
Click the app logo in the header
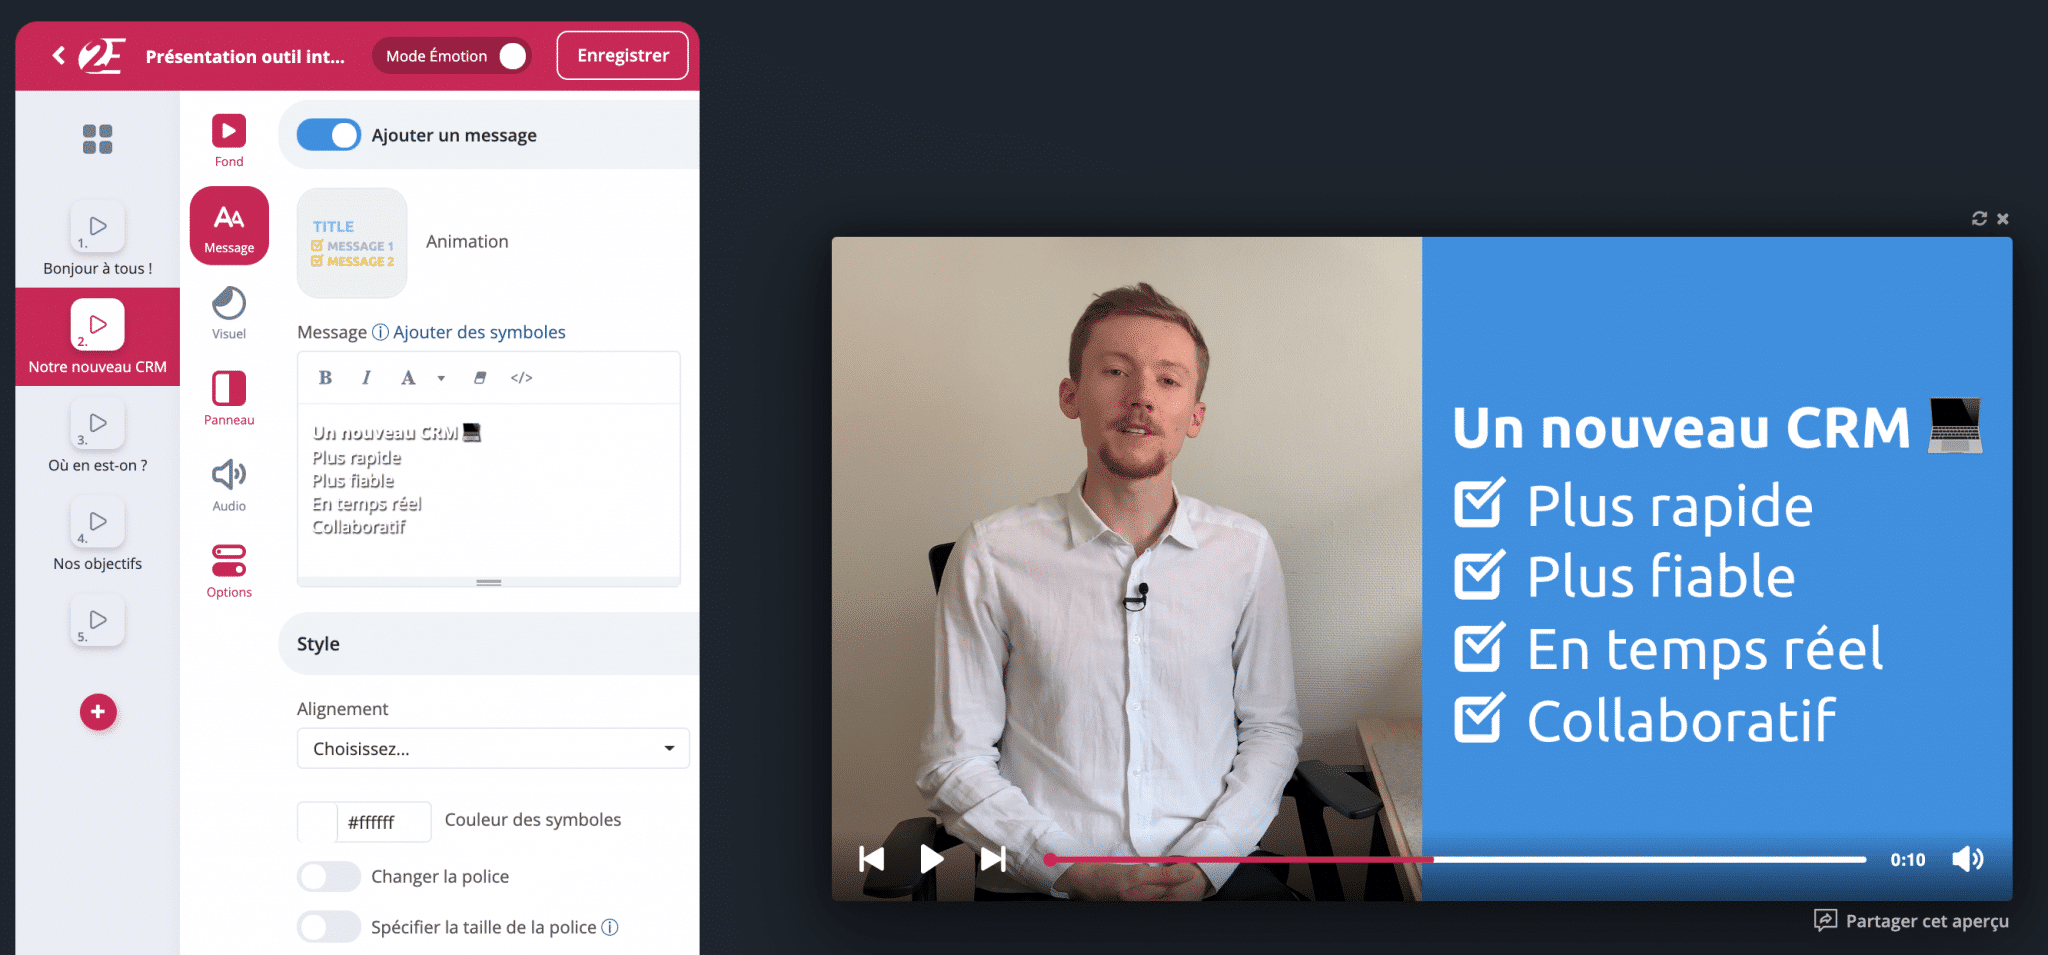coord(101,56)
